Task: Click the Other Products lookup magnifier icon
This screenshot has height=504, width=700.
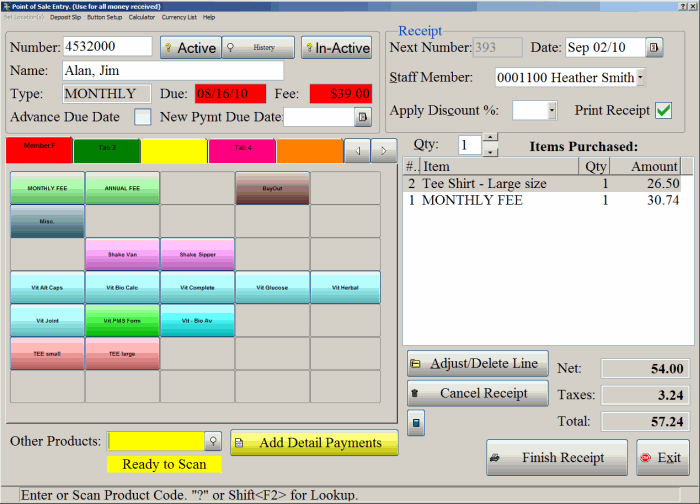Action: click(213, 441)
